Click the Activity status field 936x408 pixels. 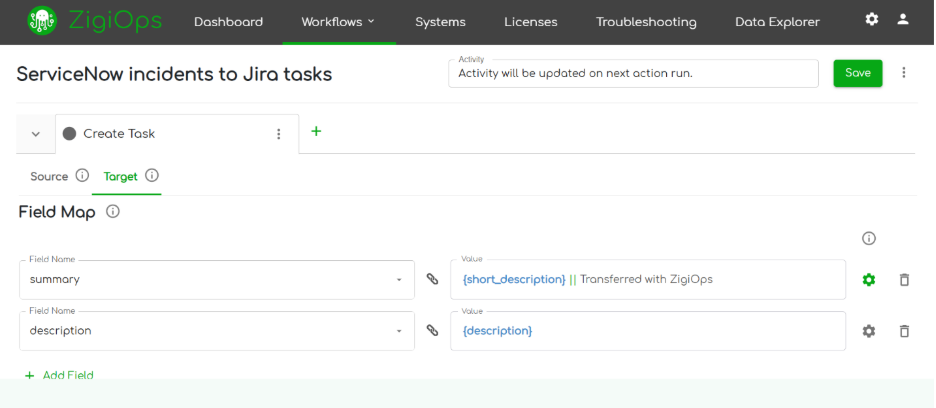pyautogui.click(x=633, y=73)
